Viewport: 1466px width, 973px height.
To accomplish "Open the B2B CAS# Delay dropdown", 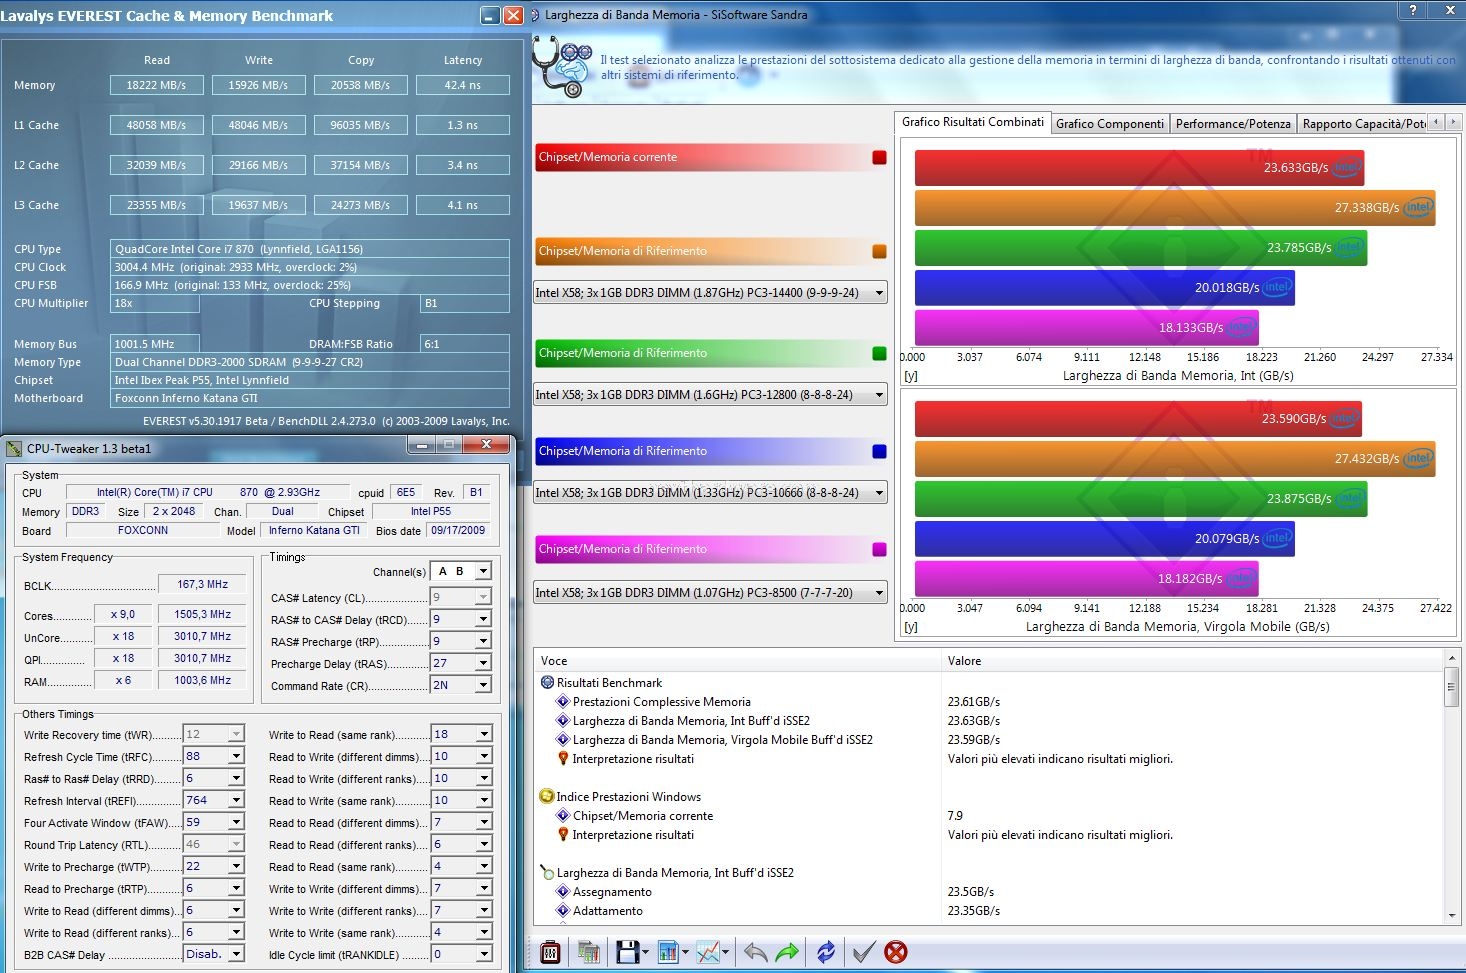I will click(x=237, y=955).
